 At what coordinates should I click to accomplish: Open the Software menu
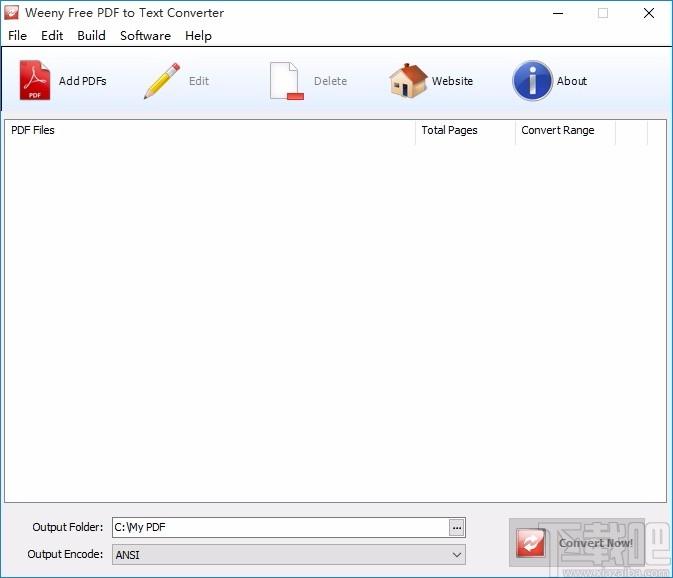coord(146,36)
